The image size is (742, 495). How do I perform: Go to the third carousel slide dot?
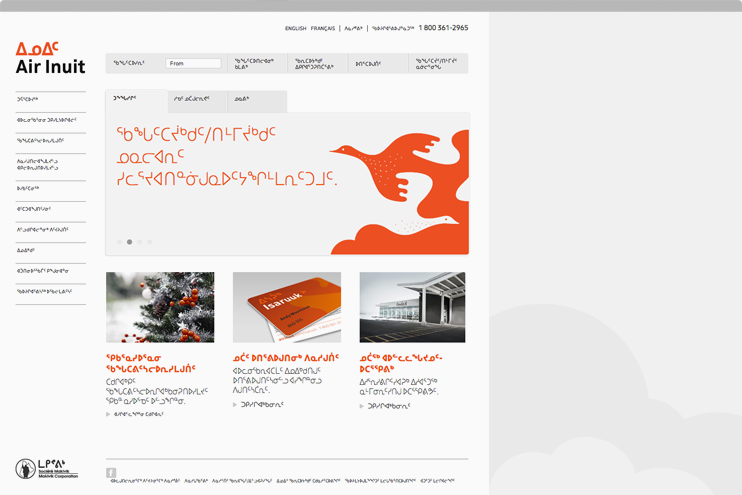[x=140, y=242]
